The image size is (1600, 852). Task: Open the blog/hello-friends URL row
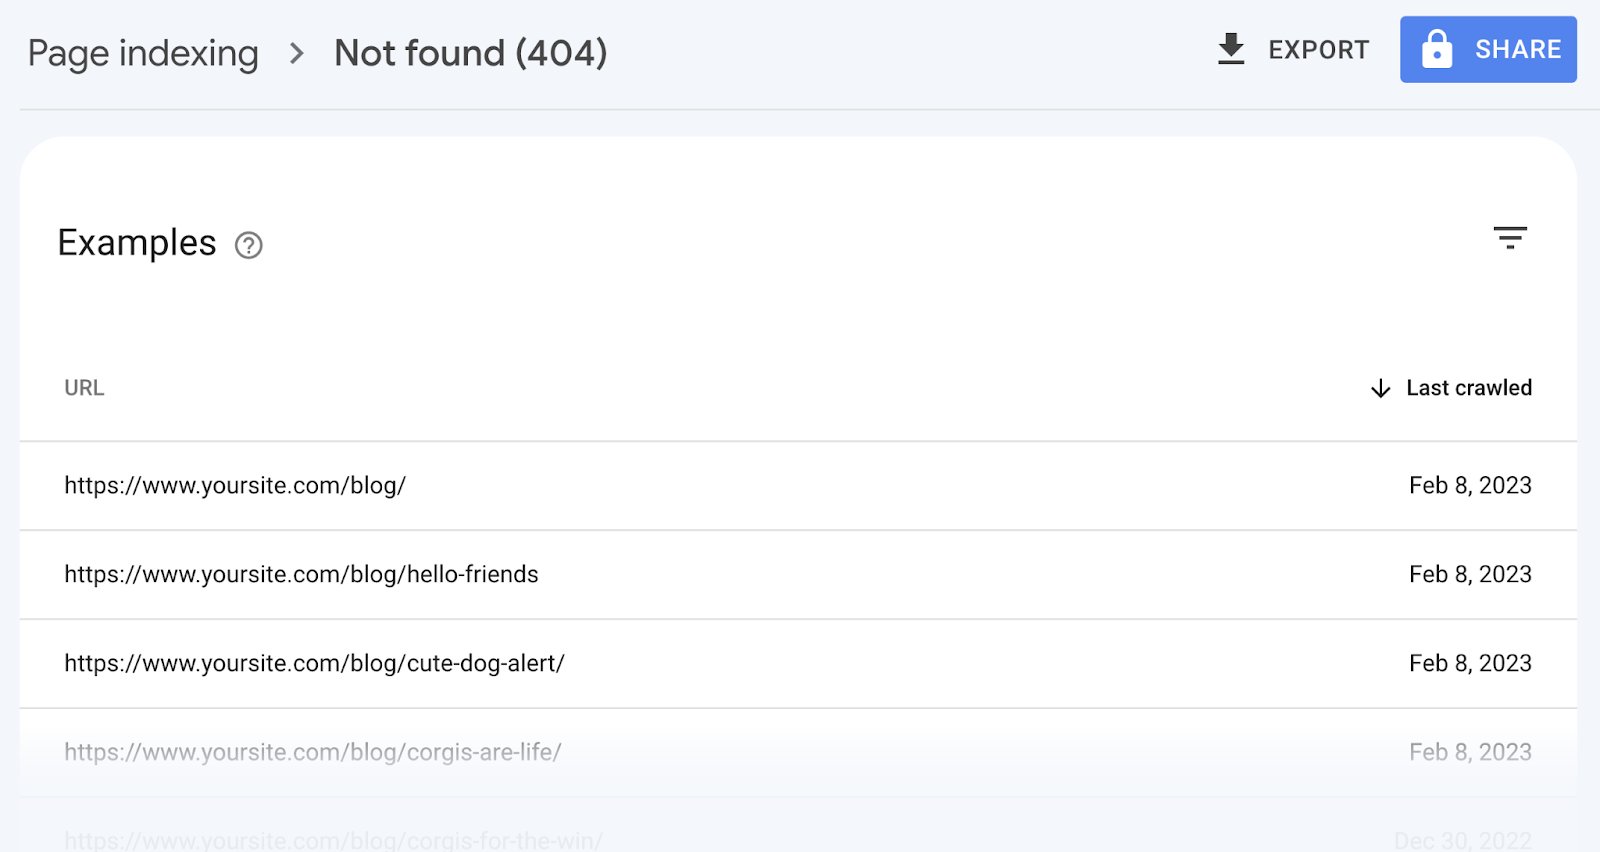[301, 575]
